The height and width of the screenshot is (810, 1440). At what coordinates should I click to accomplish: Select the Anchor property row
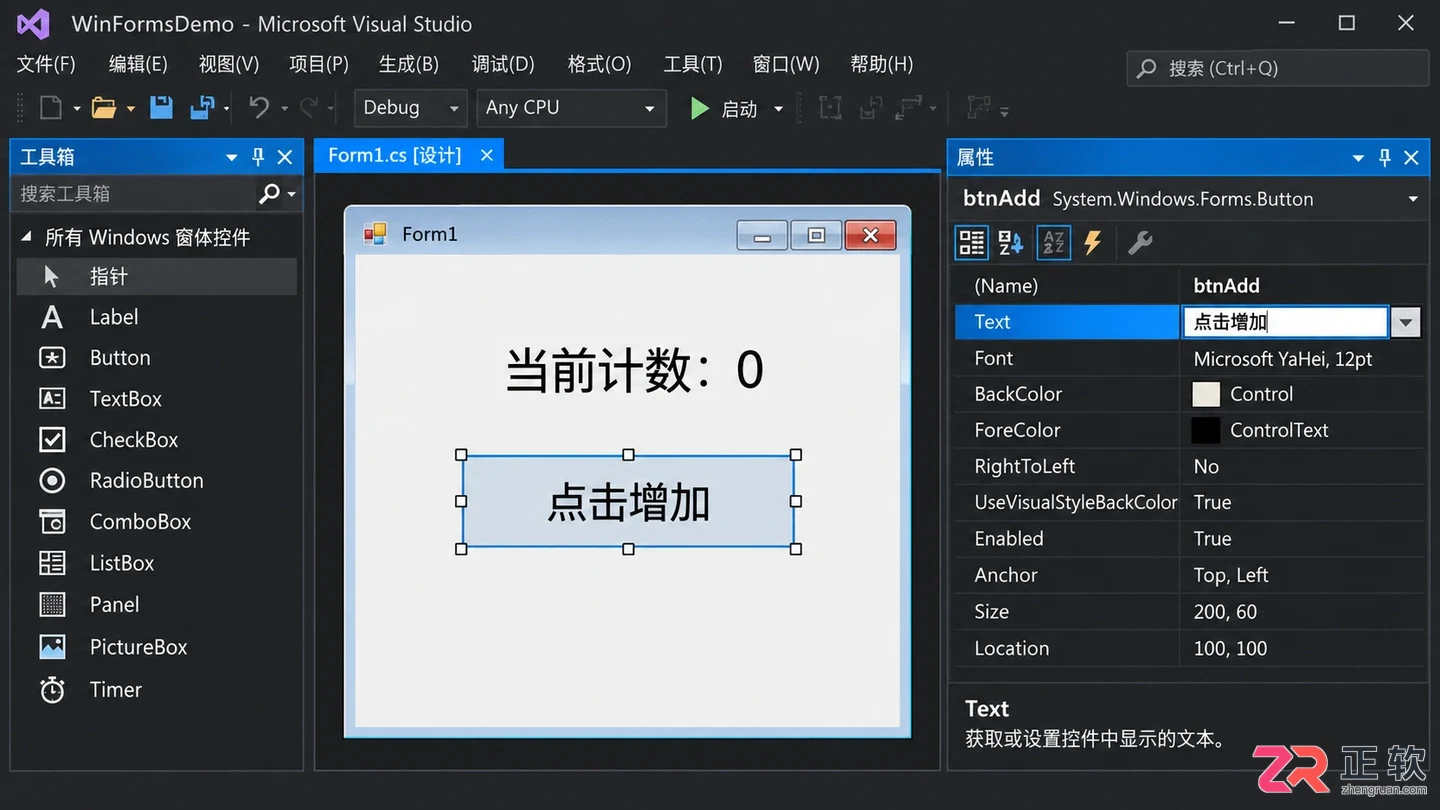(x=1190, y=575)
